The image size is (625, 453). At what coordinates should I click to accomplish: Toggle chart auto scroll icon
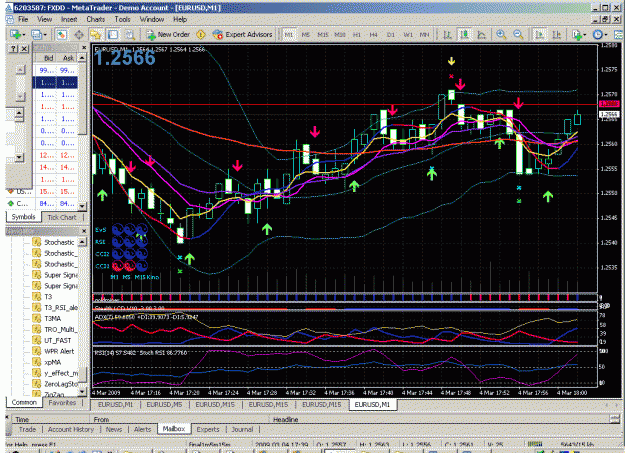[539, 35]
